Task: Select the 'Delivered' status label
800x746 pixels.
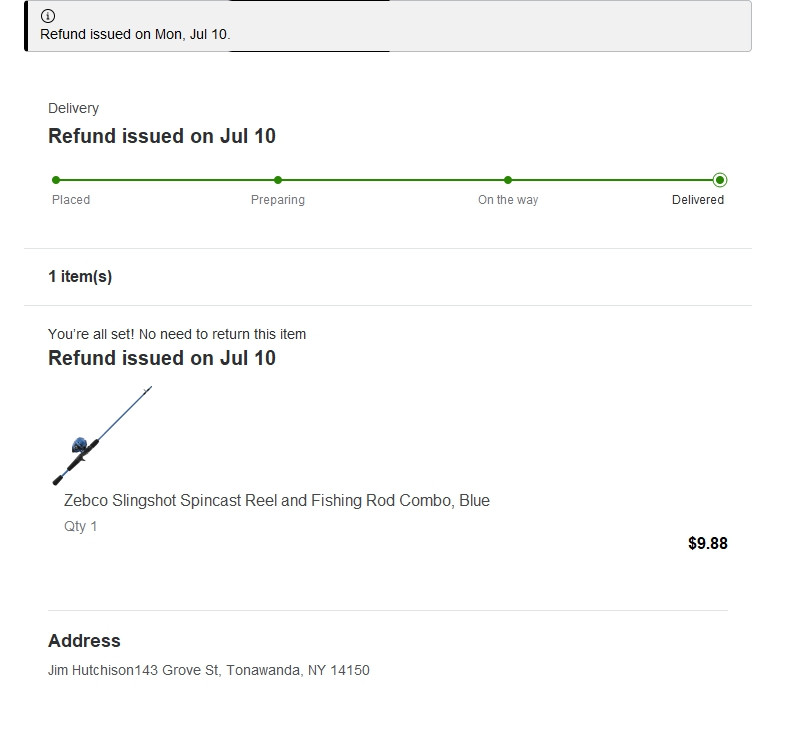Action: (698, 200)
